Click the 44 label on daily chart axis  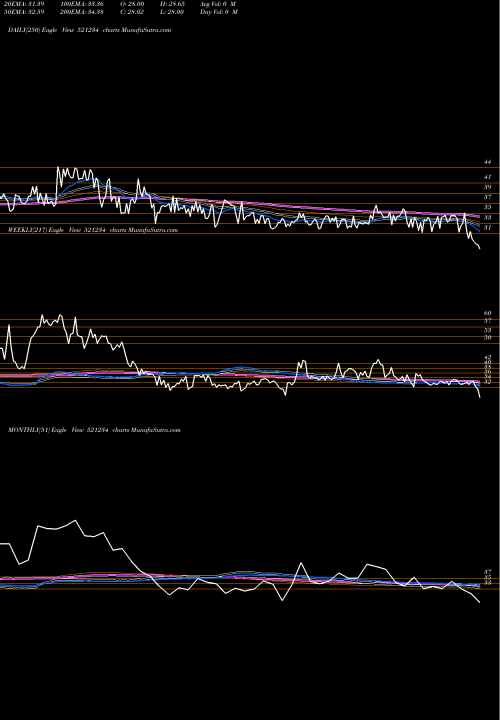click(x=487, y=162)
